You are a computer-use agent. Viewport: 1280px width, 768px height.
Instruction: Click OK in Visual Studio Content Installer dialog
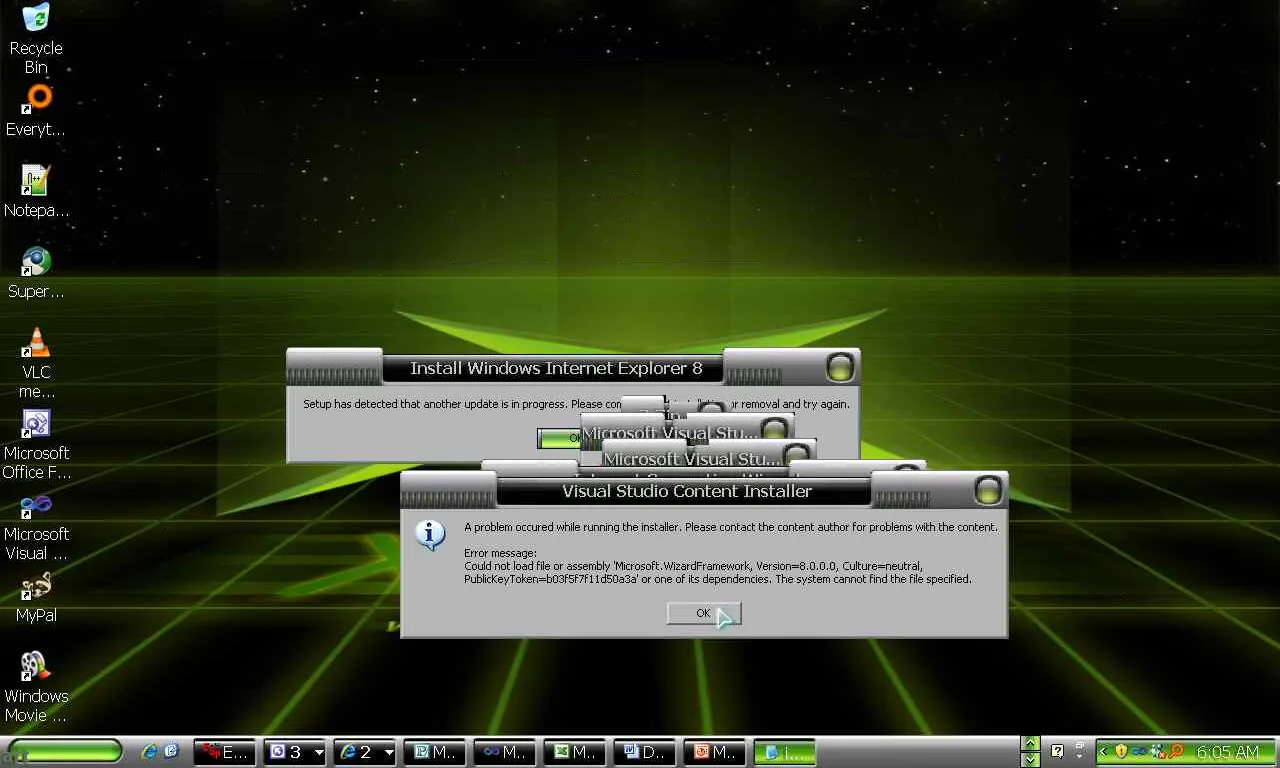pos(704,614)
